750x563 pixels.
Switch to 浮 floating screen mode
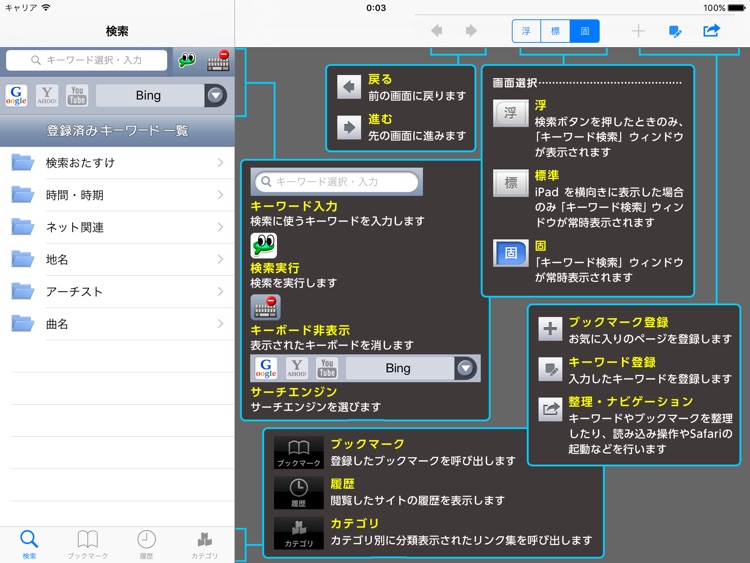pyautogui.click(x=526, y=31)
